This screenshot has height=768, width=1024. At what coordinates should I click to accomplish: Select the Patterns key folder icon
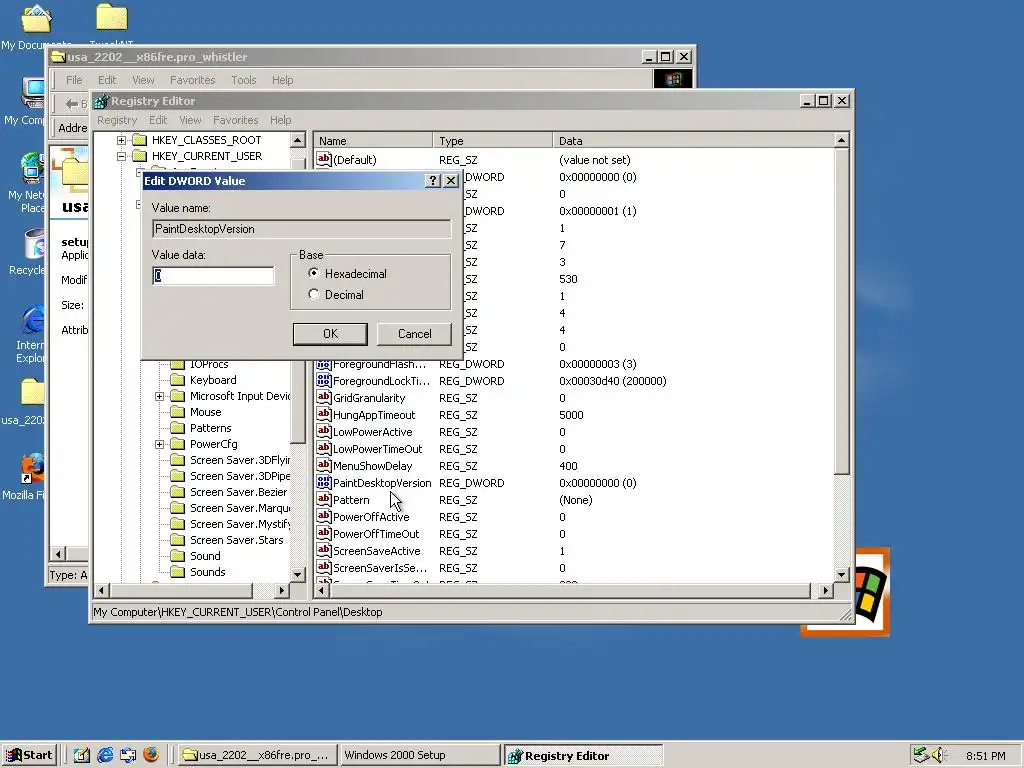[178, 428]
